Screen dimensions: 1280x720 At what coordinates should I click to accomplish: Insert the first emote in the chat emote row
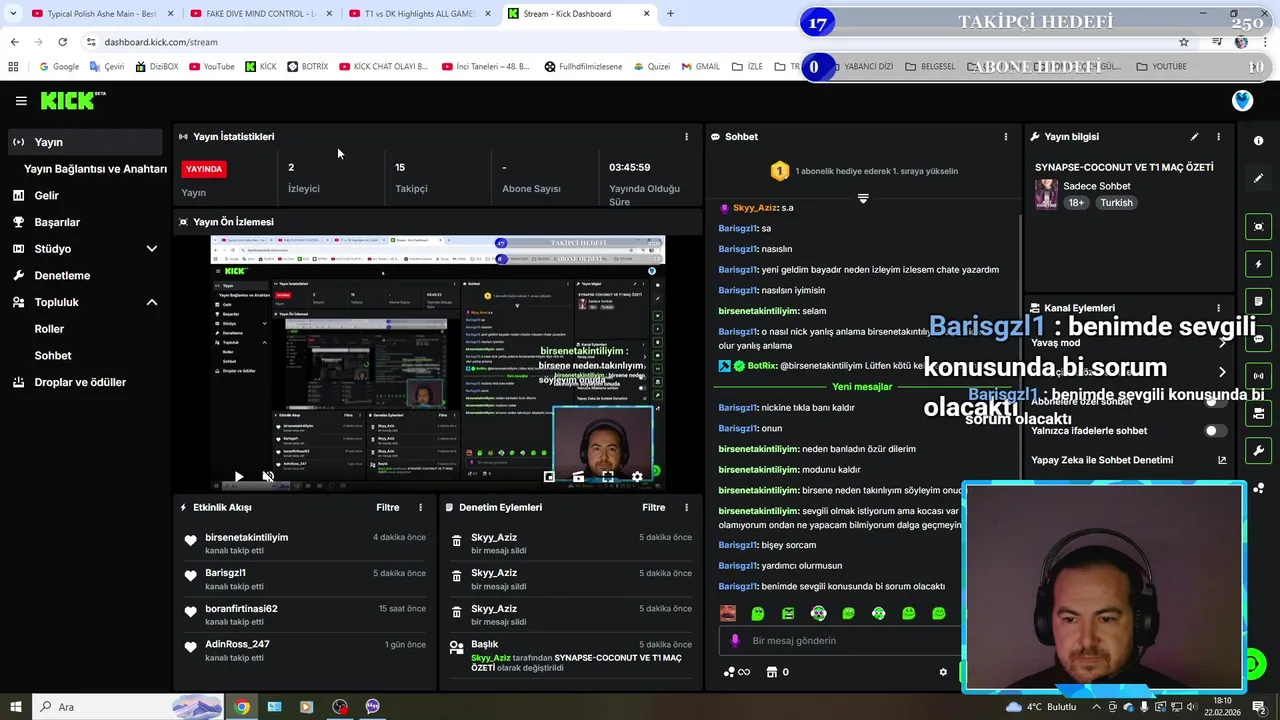click(x=728, y=613)
